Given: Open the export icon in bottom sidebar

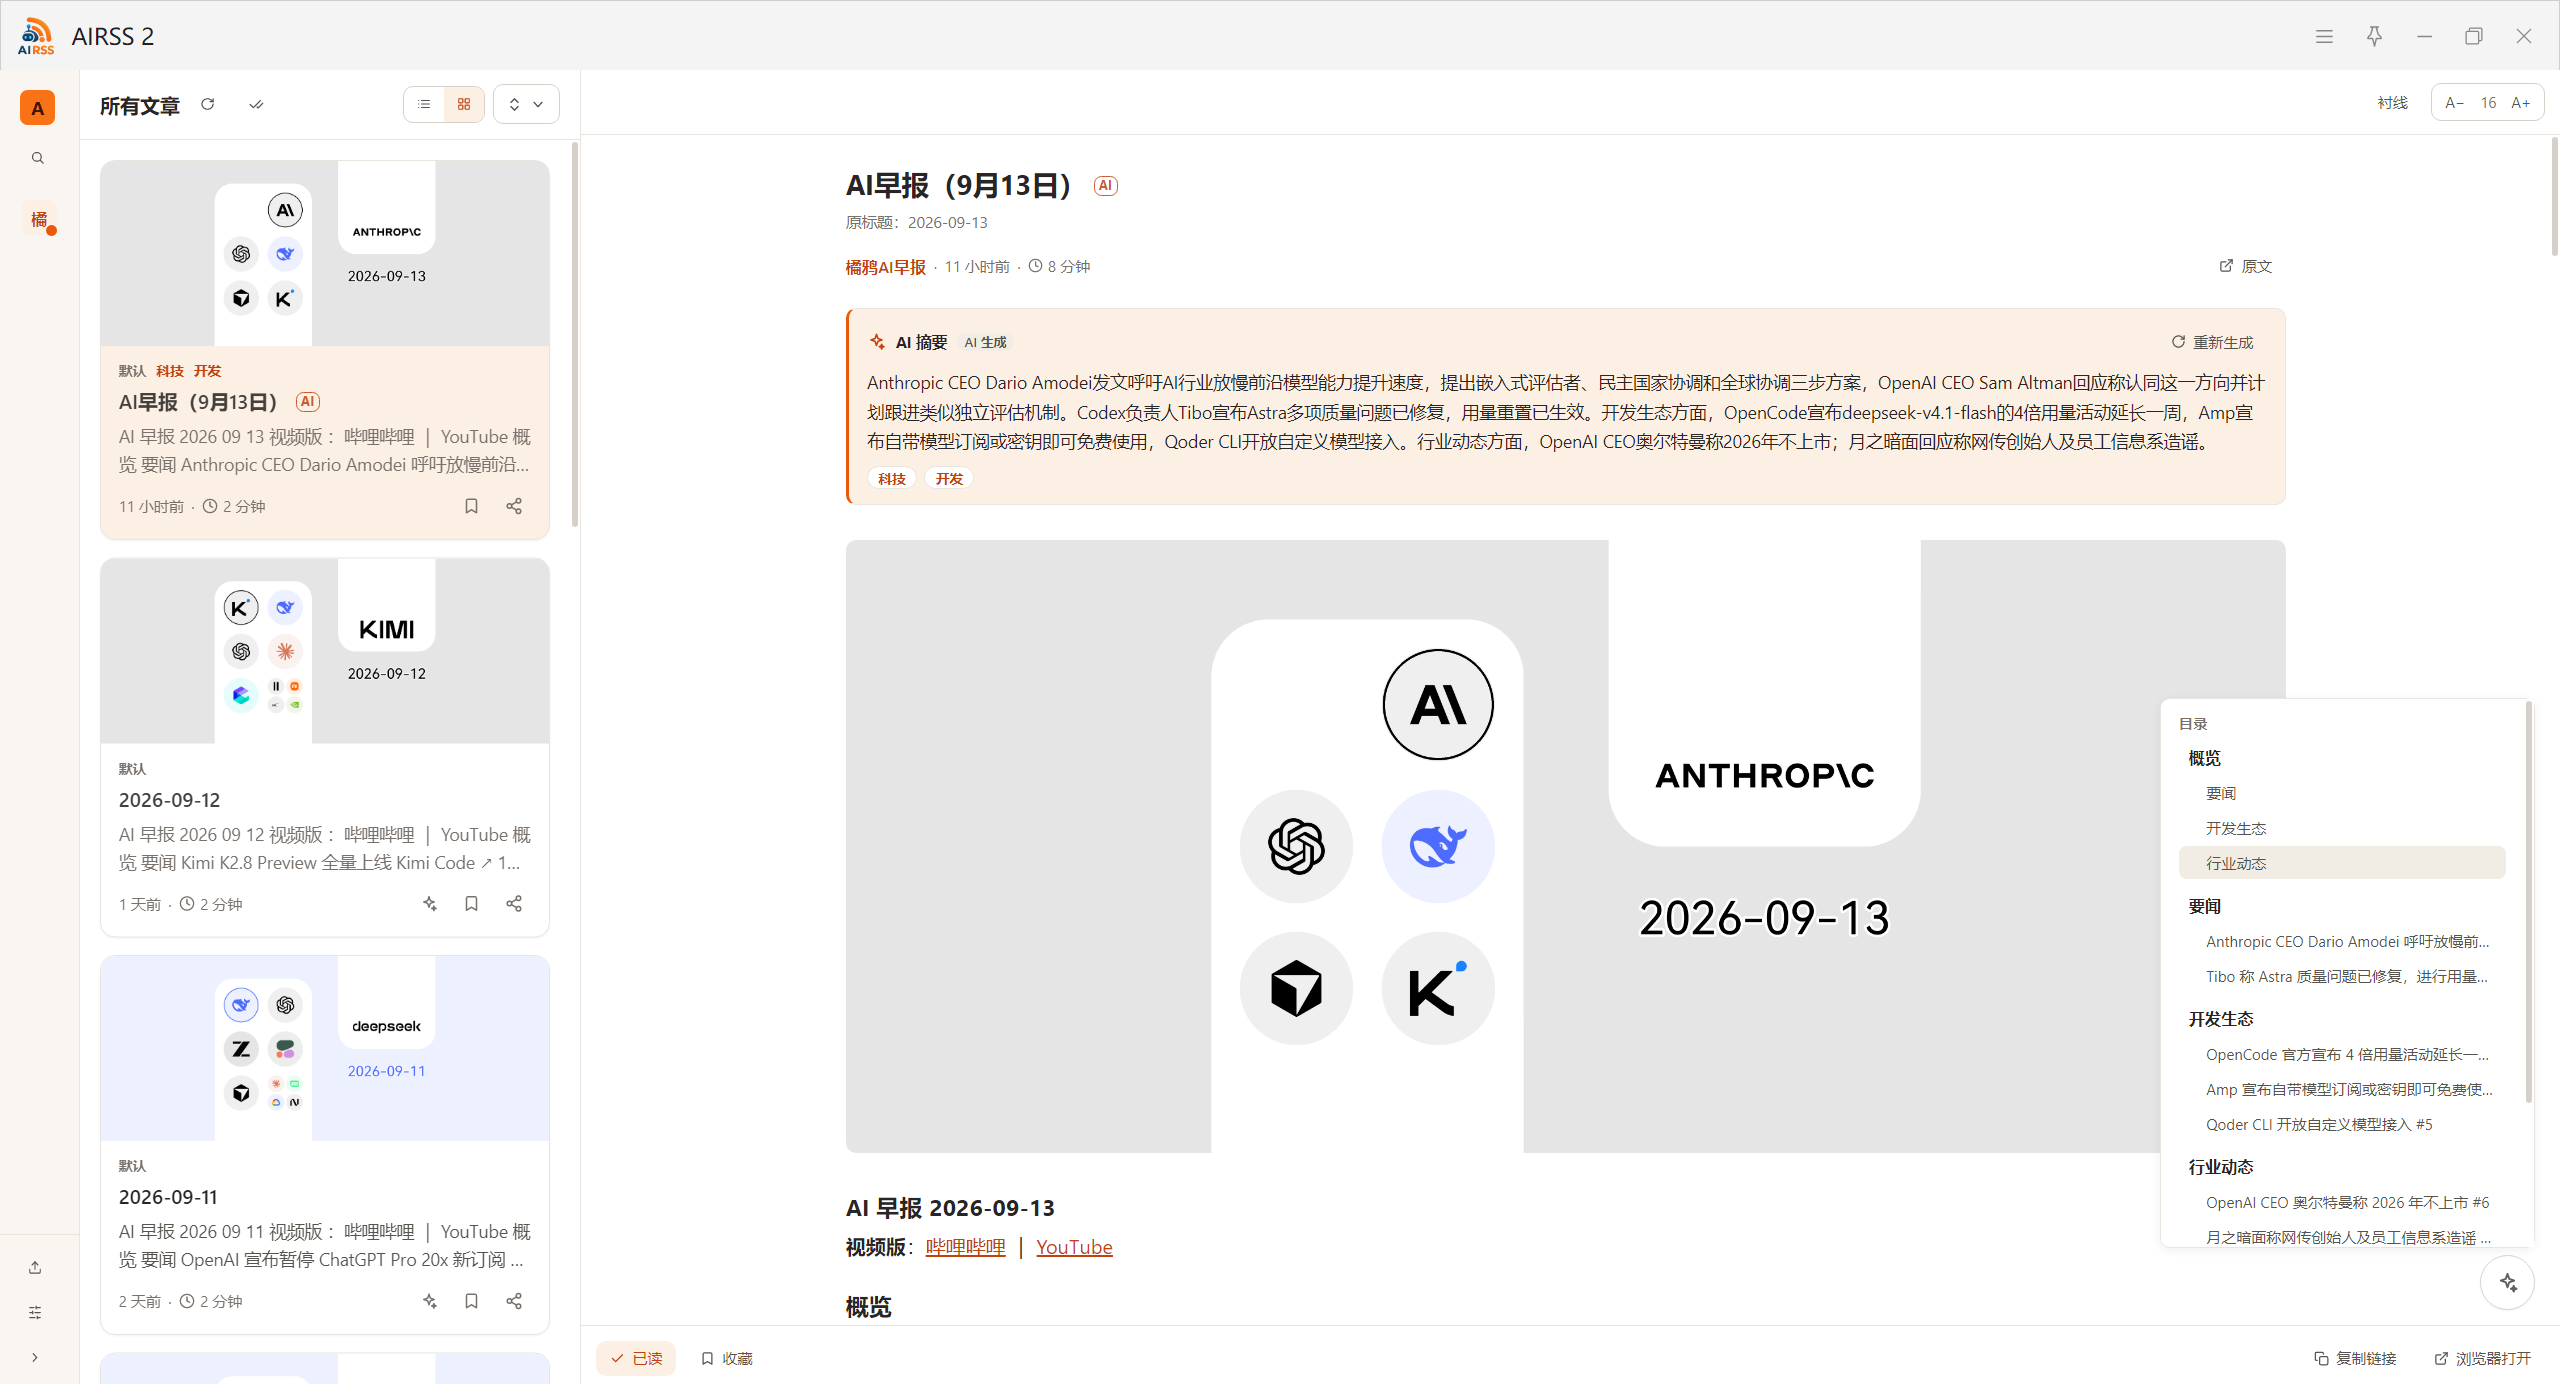Looking at the screenshot, I should pos(35,1268).
